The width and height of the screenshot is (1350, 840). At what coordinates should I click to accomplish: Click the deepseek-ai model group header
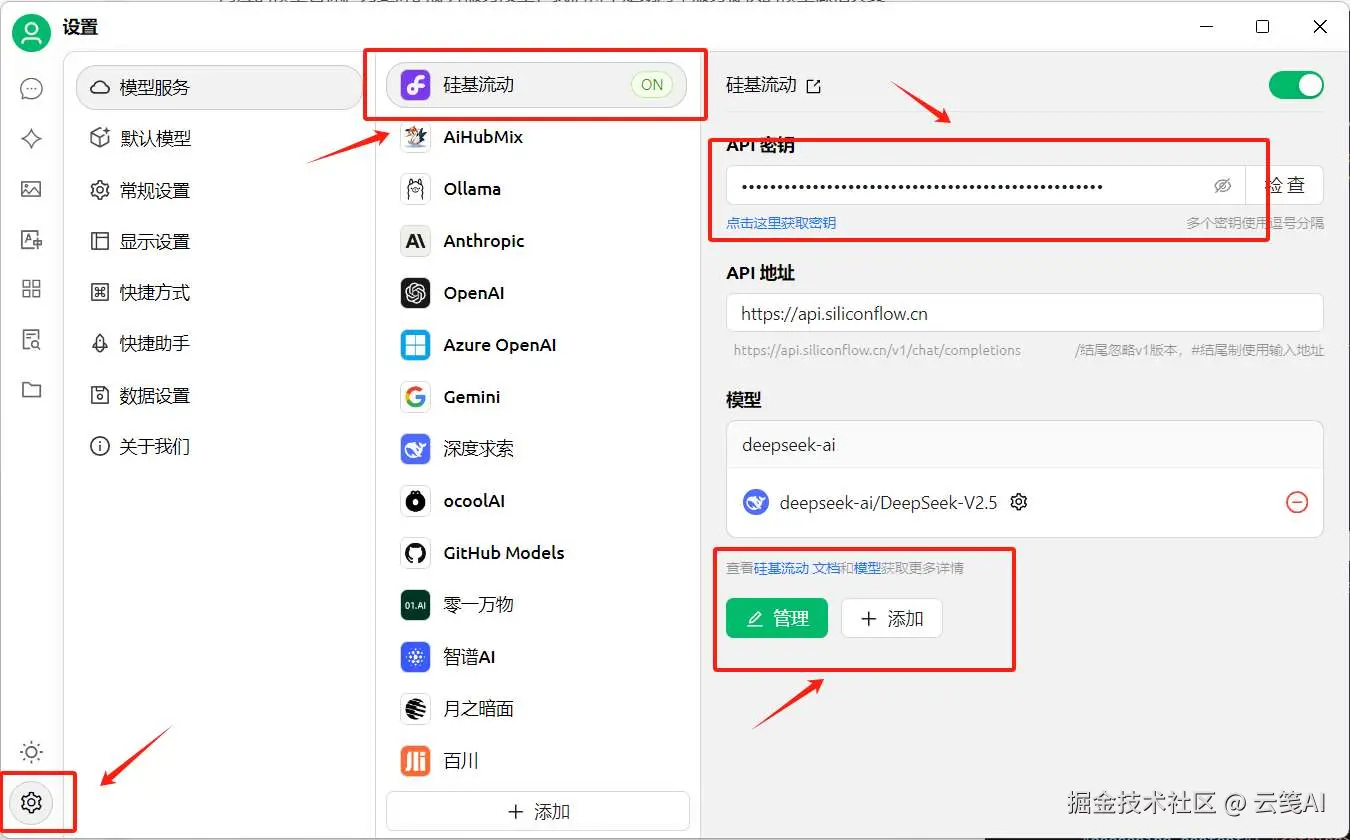1025,445
